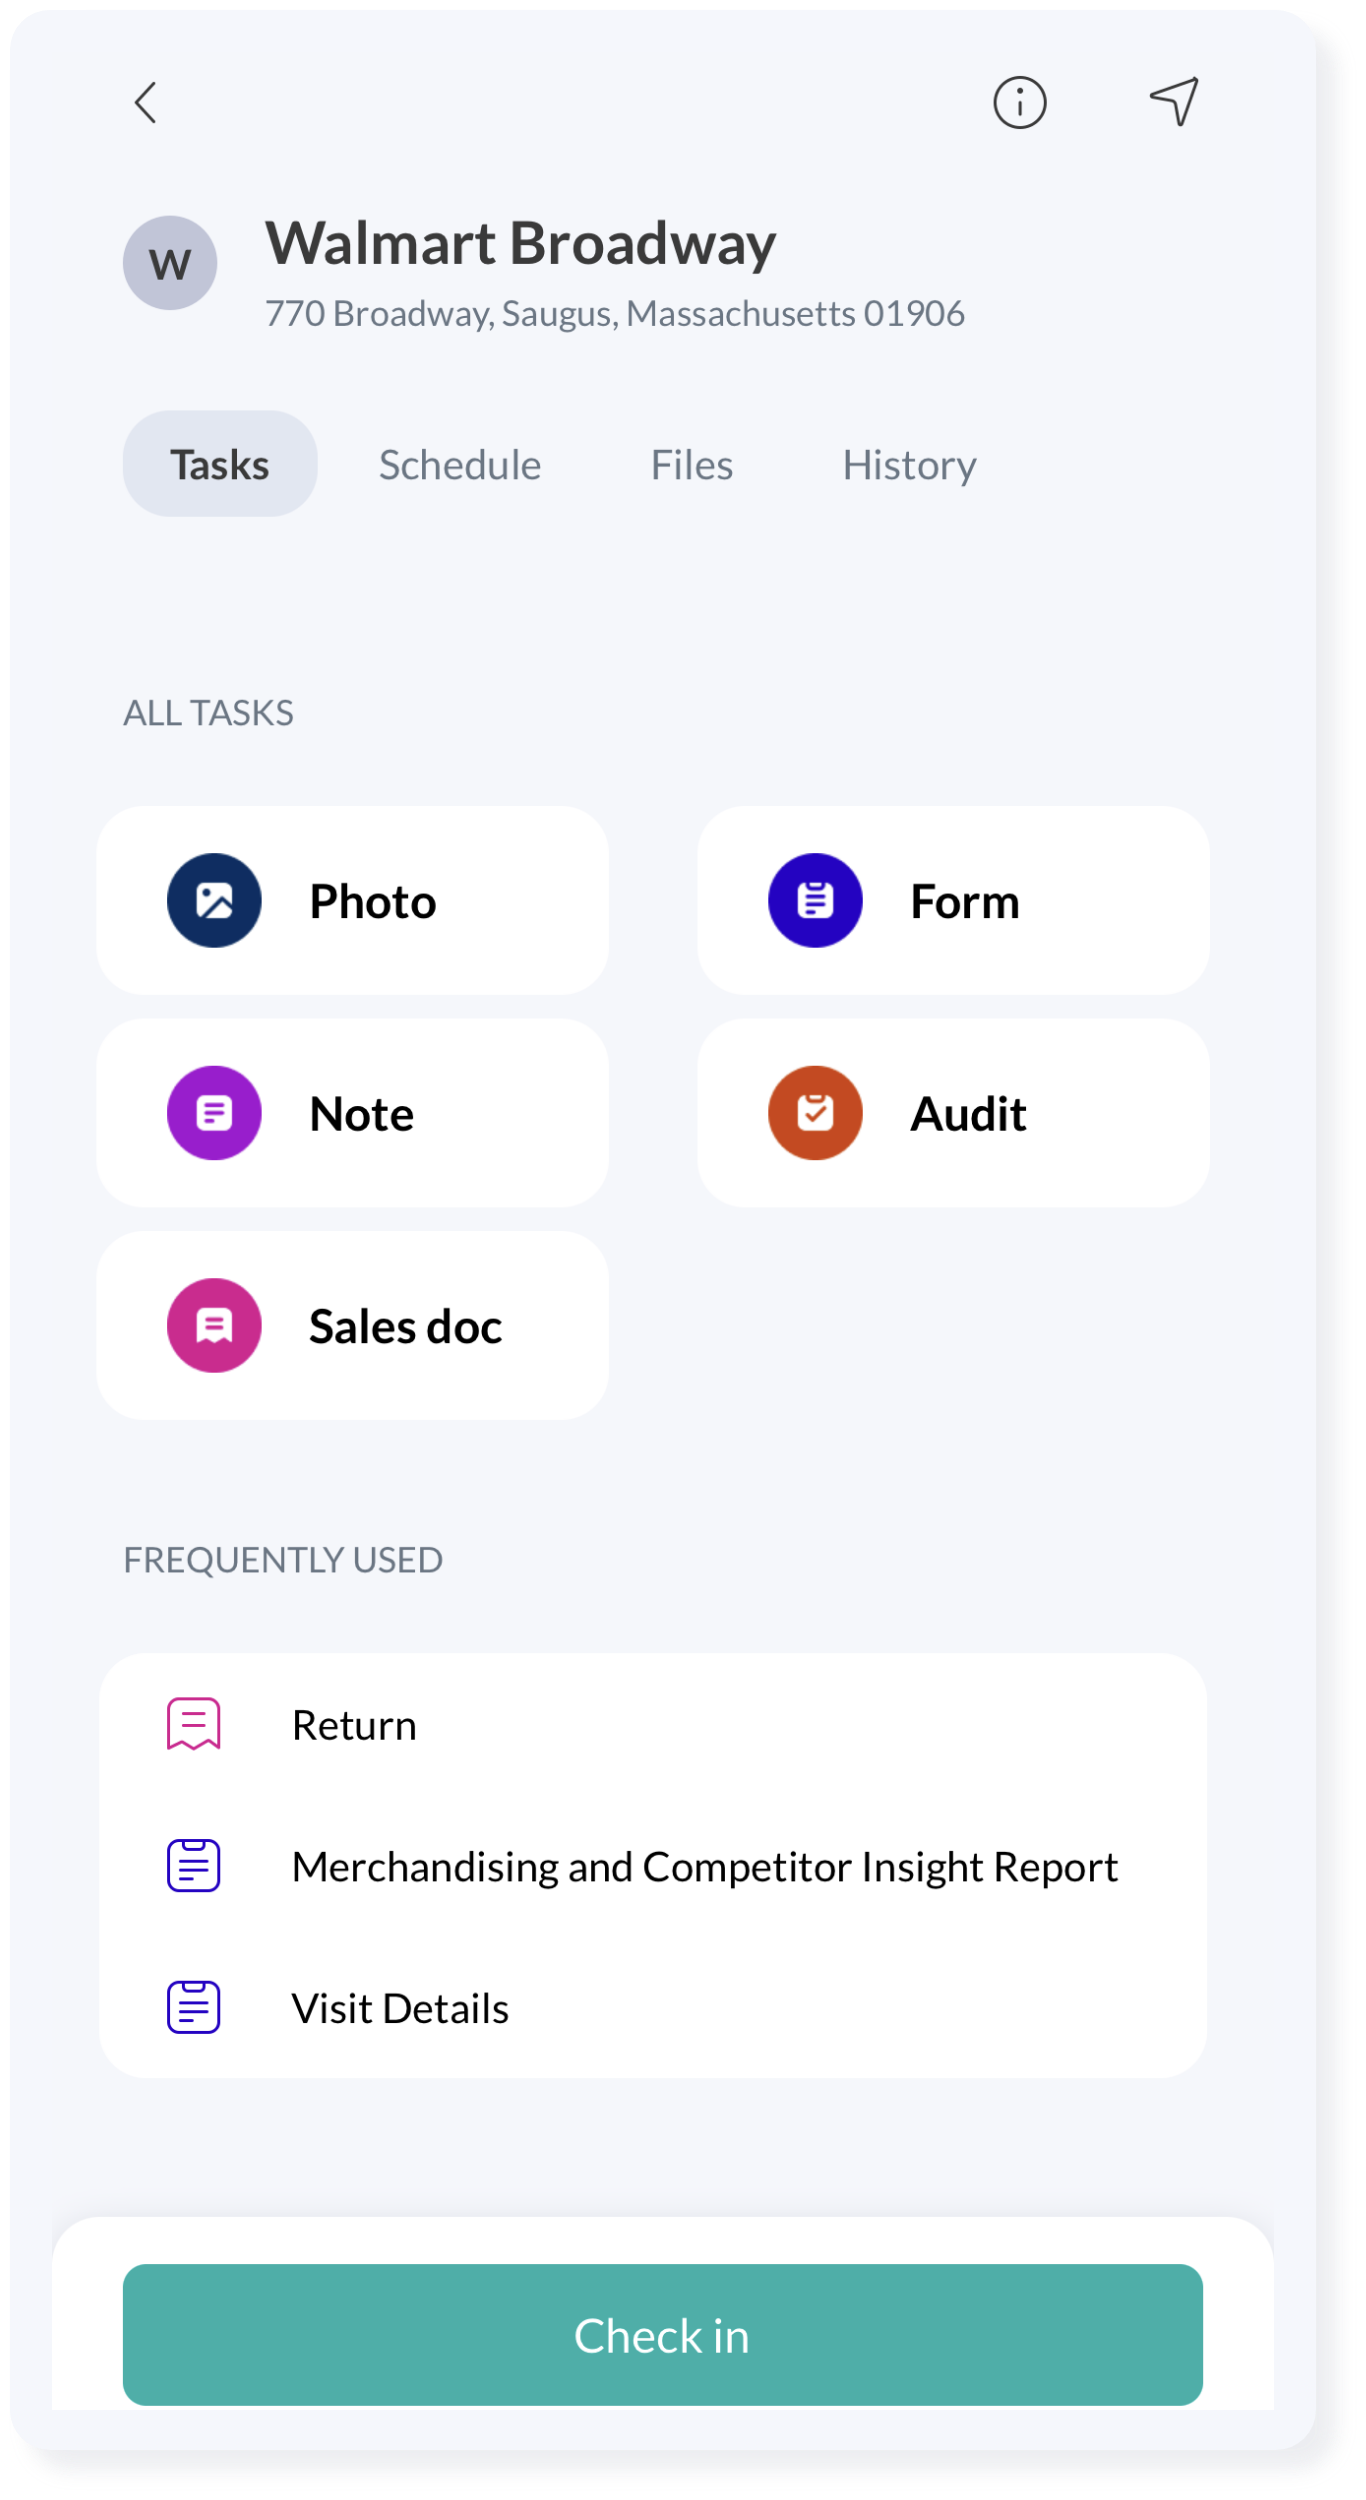Click the Merchandising report form icon
Image resolution: width=1366 pixels, height=2500 pixels.
pyautogui.click(x=193, y=1866)
